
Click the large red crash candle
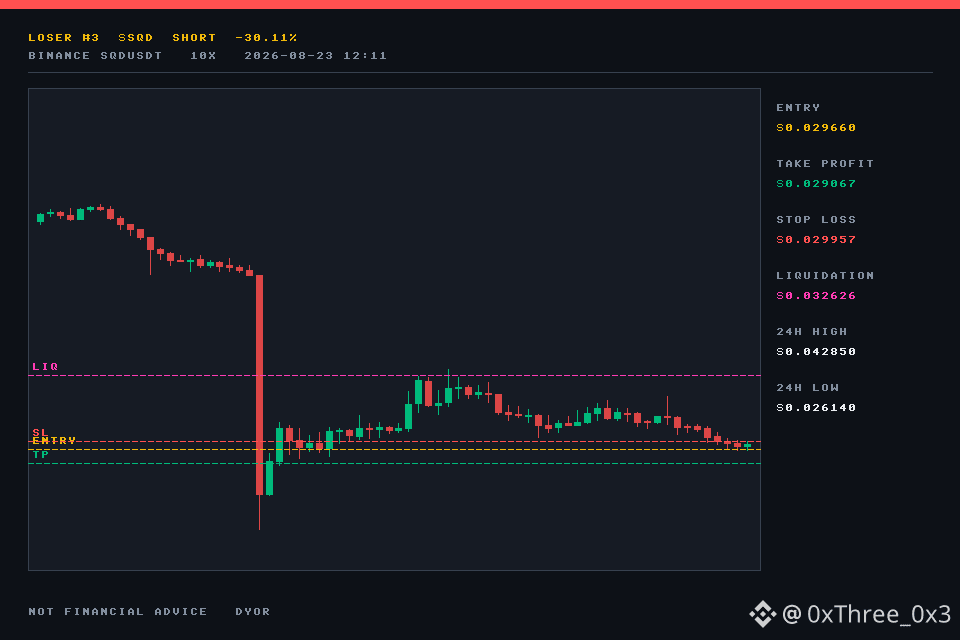[260, 385]
